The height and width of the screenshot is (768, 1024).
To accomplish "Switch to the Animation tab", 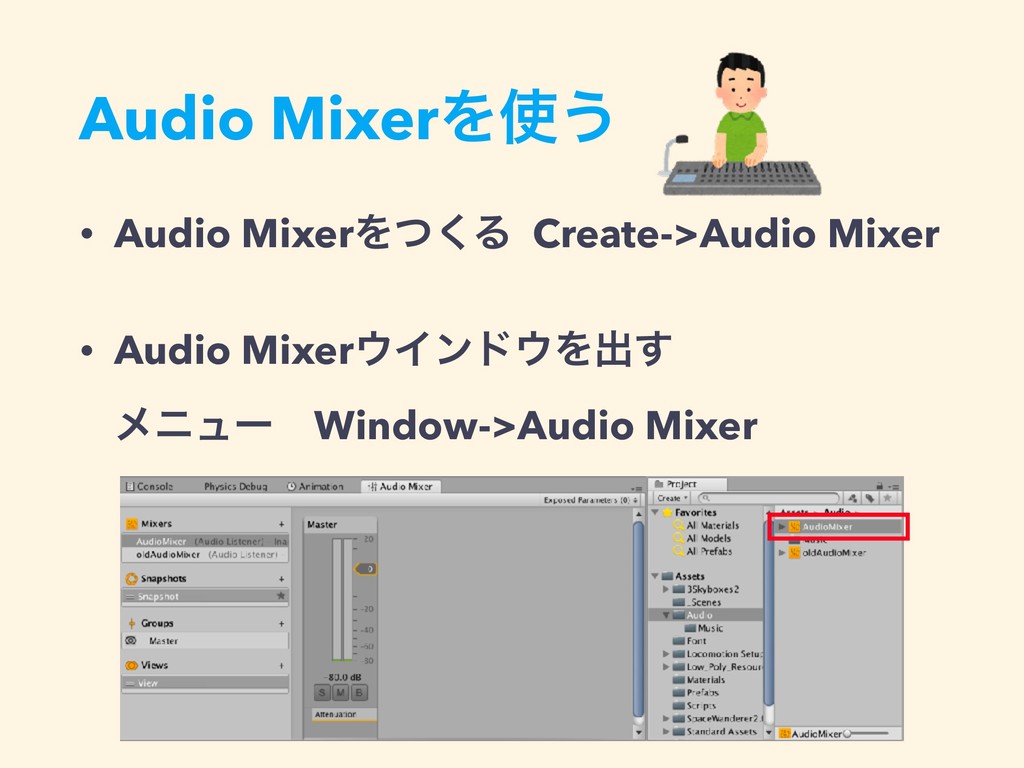I will pos(315,487).
